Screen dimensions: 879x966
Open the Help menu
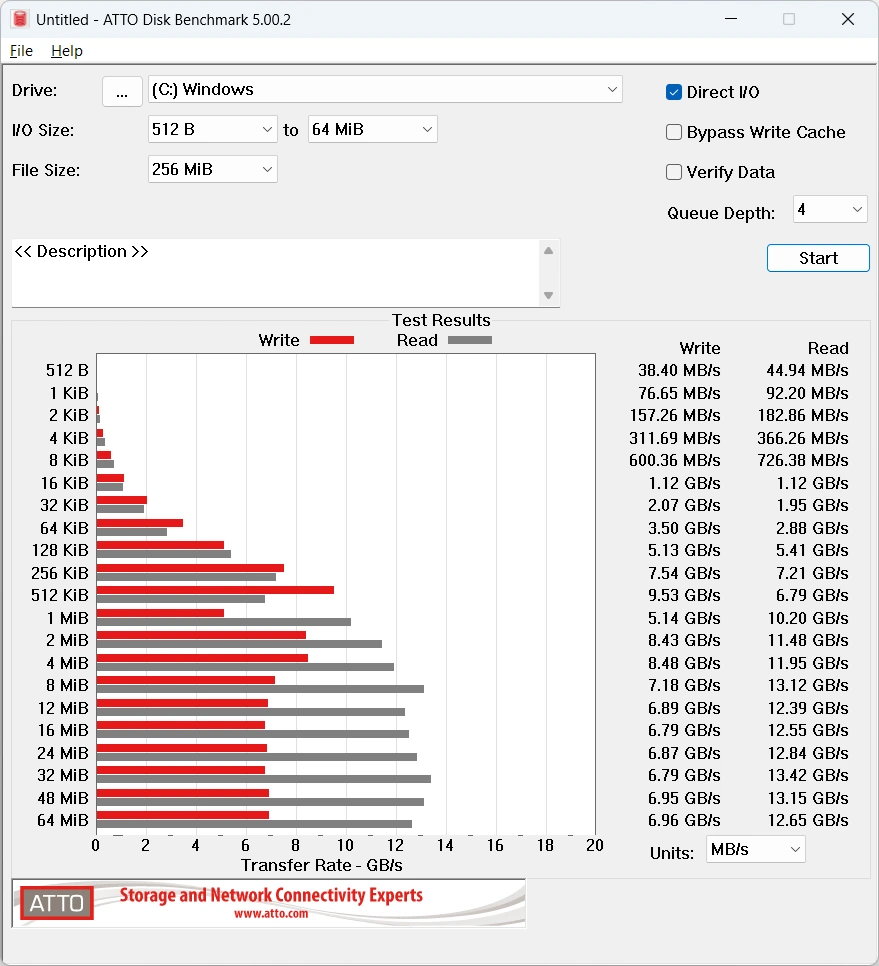point(67,51)
